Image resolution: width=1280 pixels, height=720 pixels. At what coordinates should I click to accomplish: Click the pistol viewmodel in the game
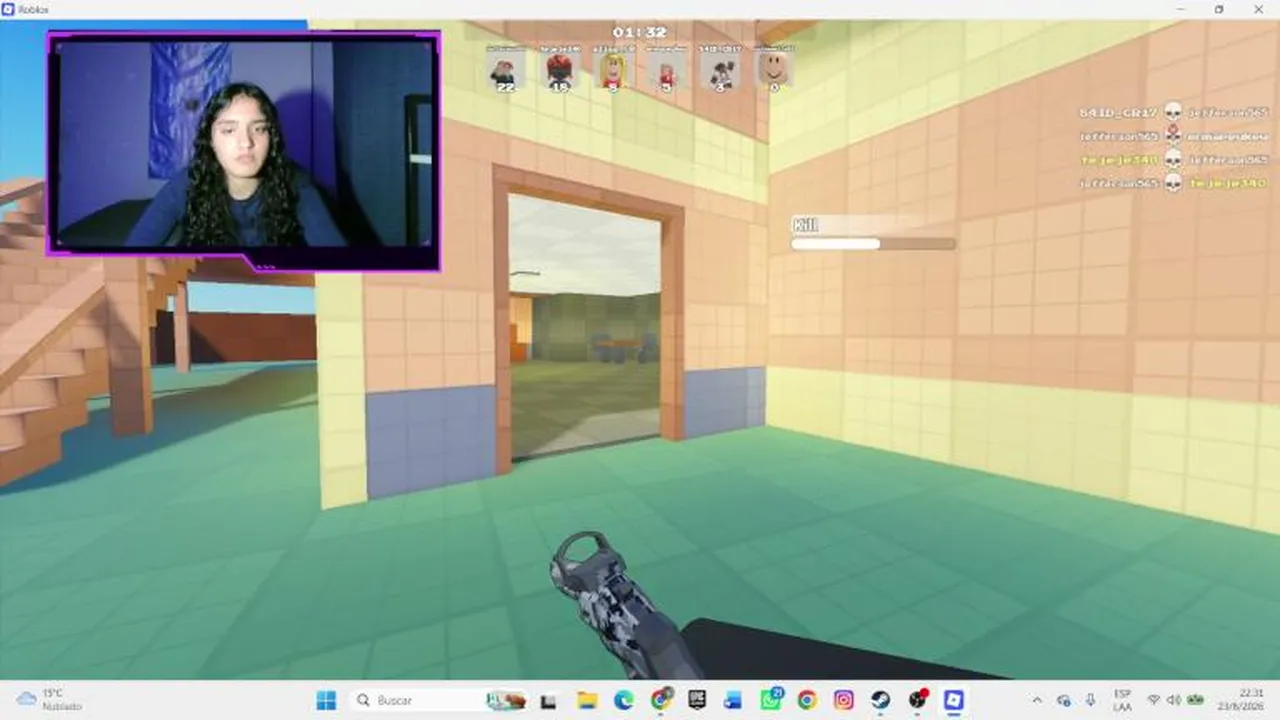click(625, 606)
